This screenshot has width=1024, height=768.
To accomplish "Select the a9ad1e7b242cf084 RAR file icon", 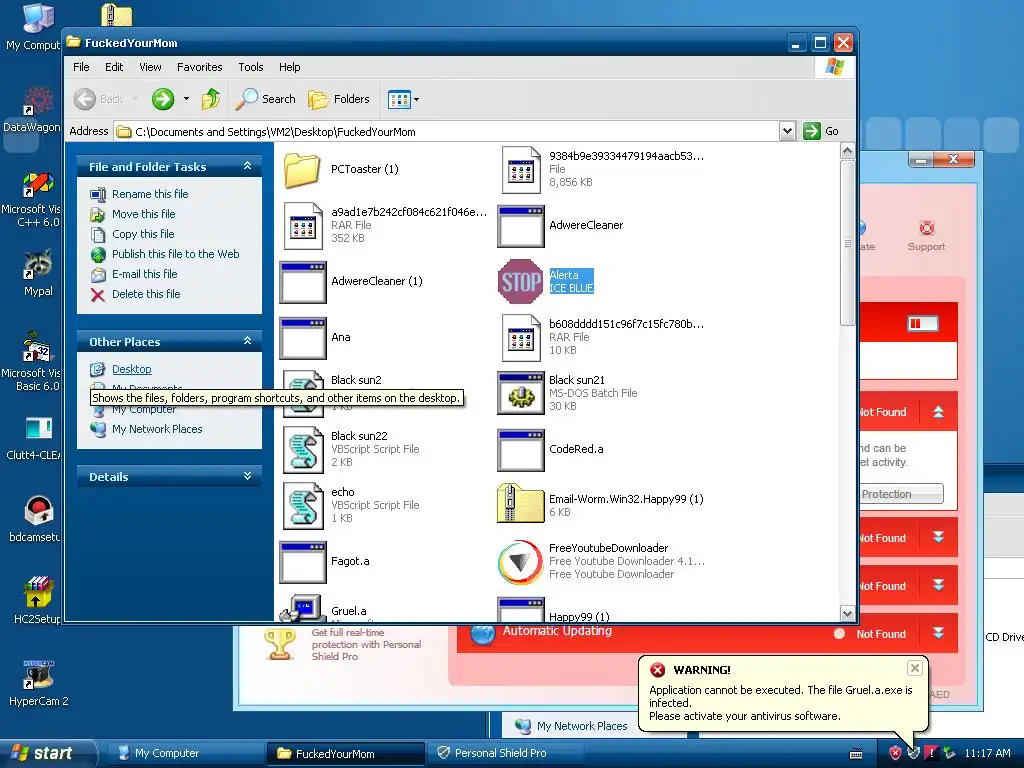I will click(303, 226).
